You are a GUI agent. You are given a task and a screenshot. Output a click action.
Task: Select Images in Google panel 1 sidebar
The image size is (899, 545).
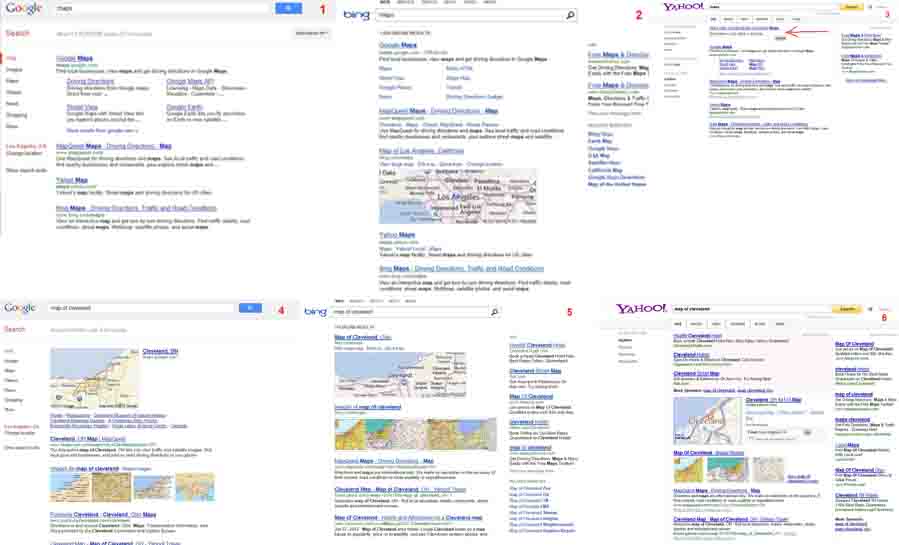pyautogui.click(x=14, y=70)
